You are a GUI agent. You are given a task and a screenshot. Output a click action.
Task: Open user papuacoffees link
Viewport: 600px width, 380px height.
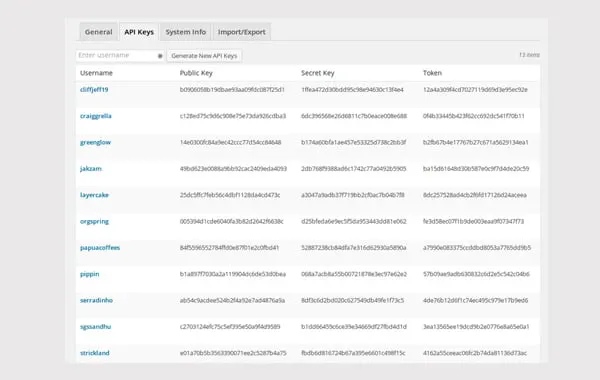tap(100, 248)
